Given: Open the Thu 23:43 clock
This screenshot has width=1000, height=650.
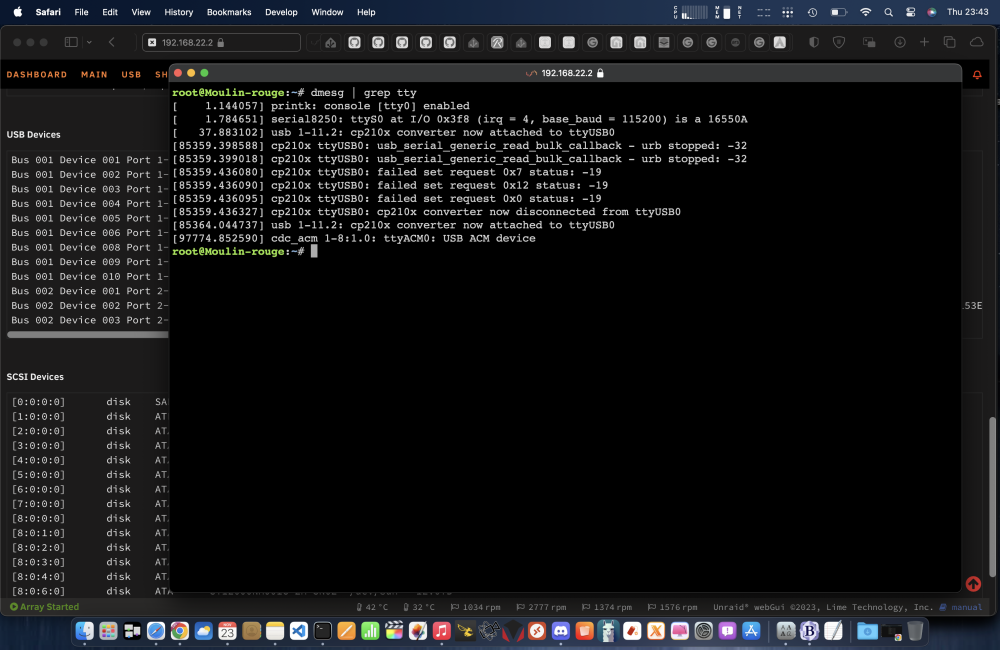Looking at the screenshot, I should point(967,12).
